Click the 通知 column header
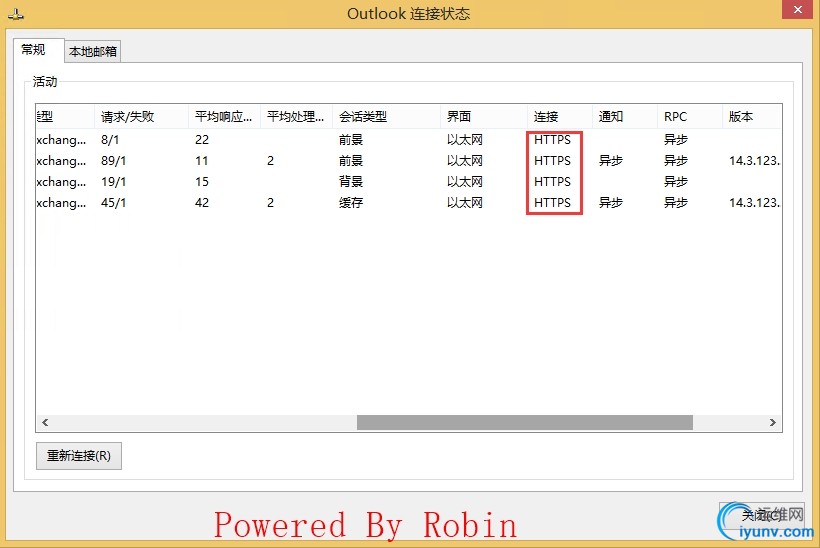Image resolution: width=820 pixels, height=548 pixels. (x=624, y=117)
